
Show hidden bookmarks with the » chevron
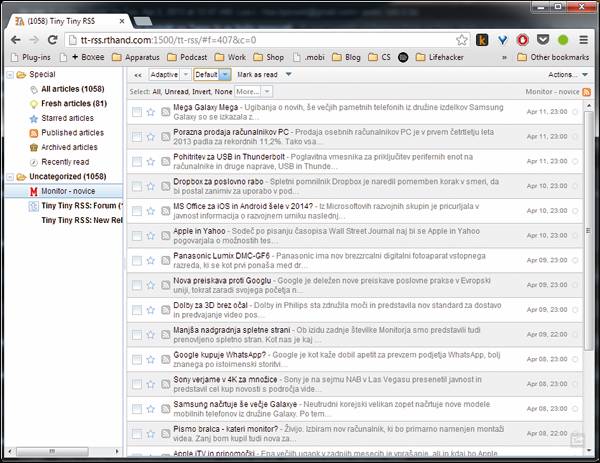pyautogui.click(x=504, y=57)
